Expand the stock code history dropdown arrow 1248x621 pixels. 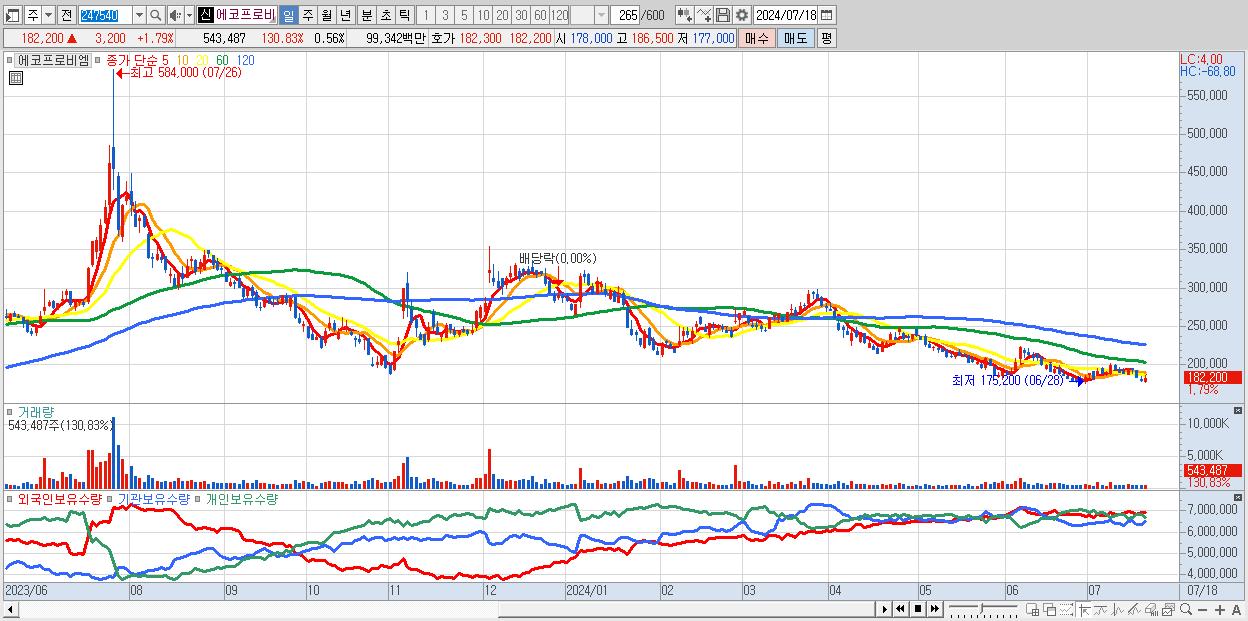click(x=139, y=15)
